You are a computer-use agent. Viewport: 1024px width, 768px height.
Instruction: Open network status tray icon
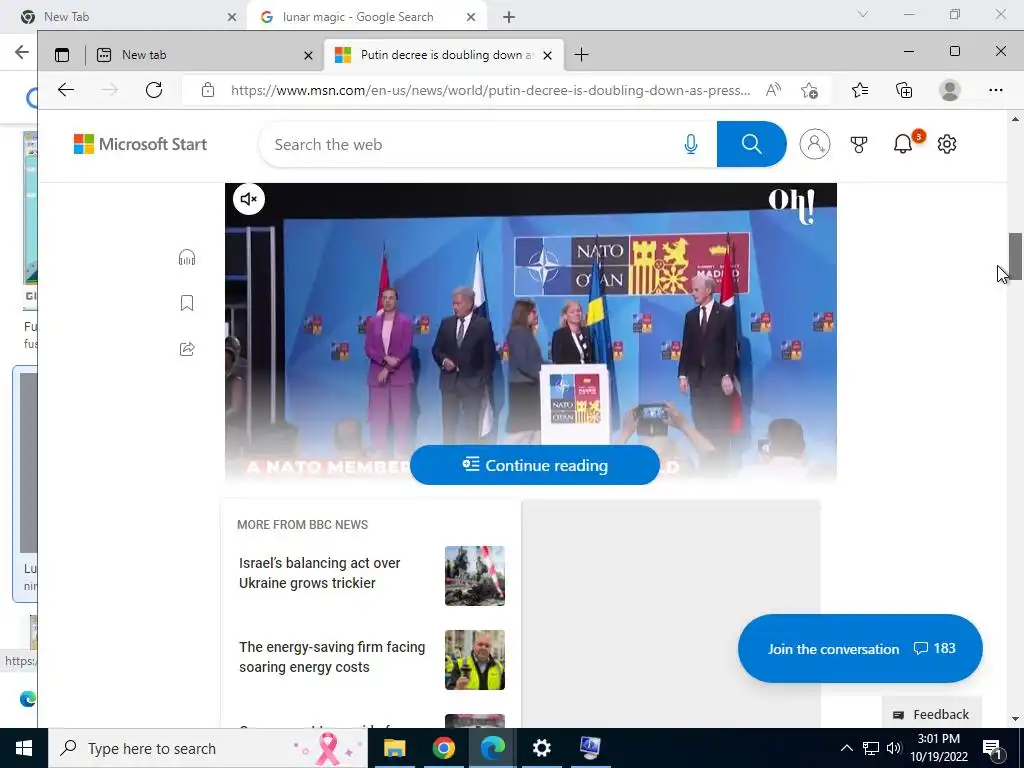click(x=871, y=748)
